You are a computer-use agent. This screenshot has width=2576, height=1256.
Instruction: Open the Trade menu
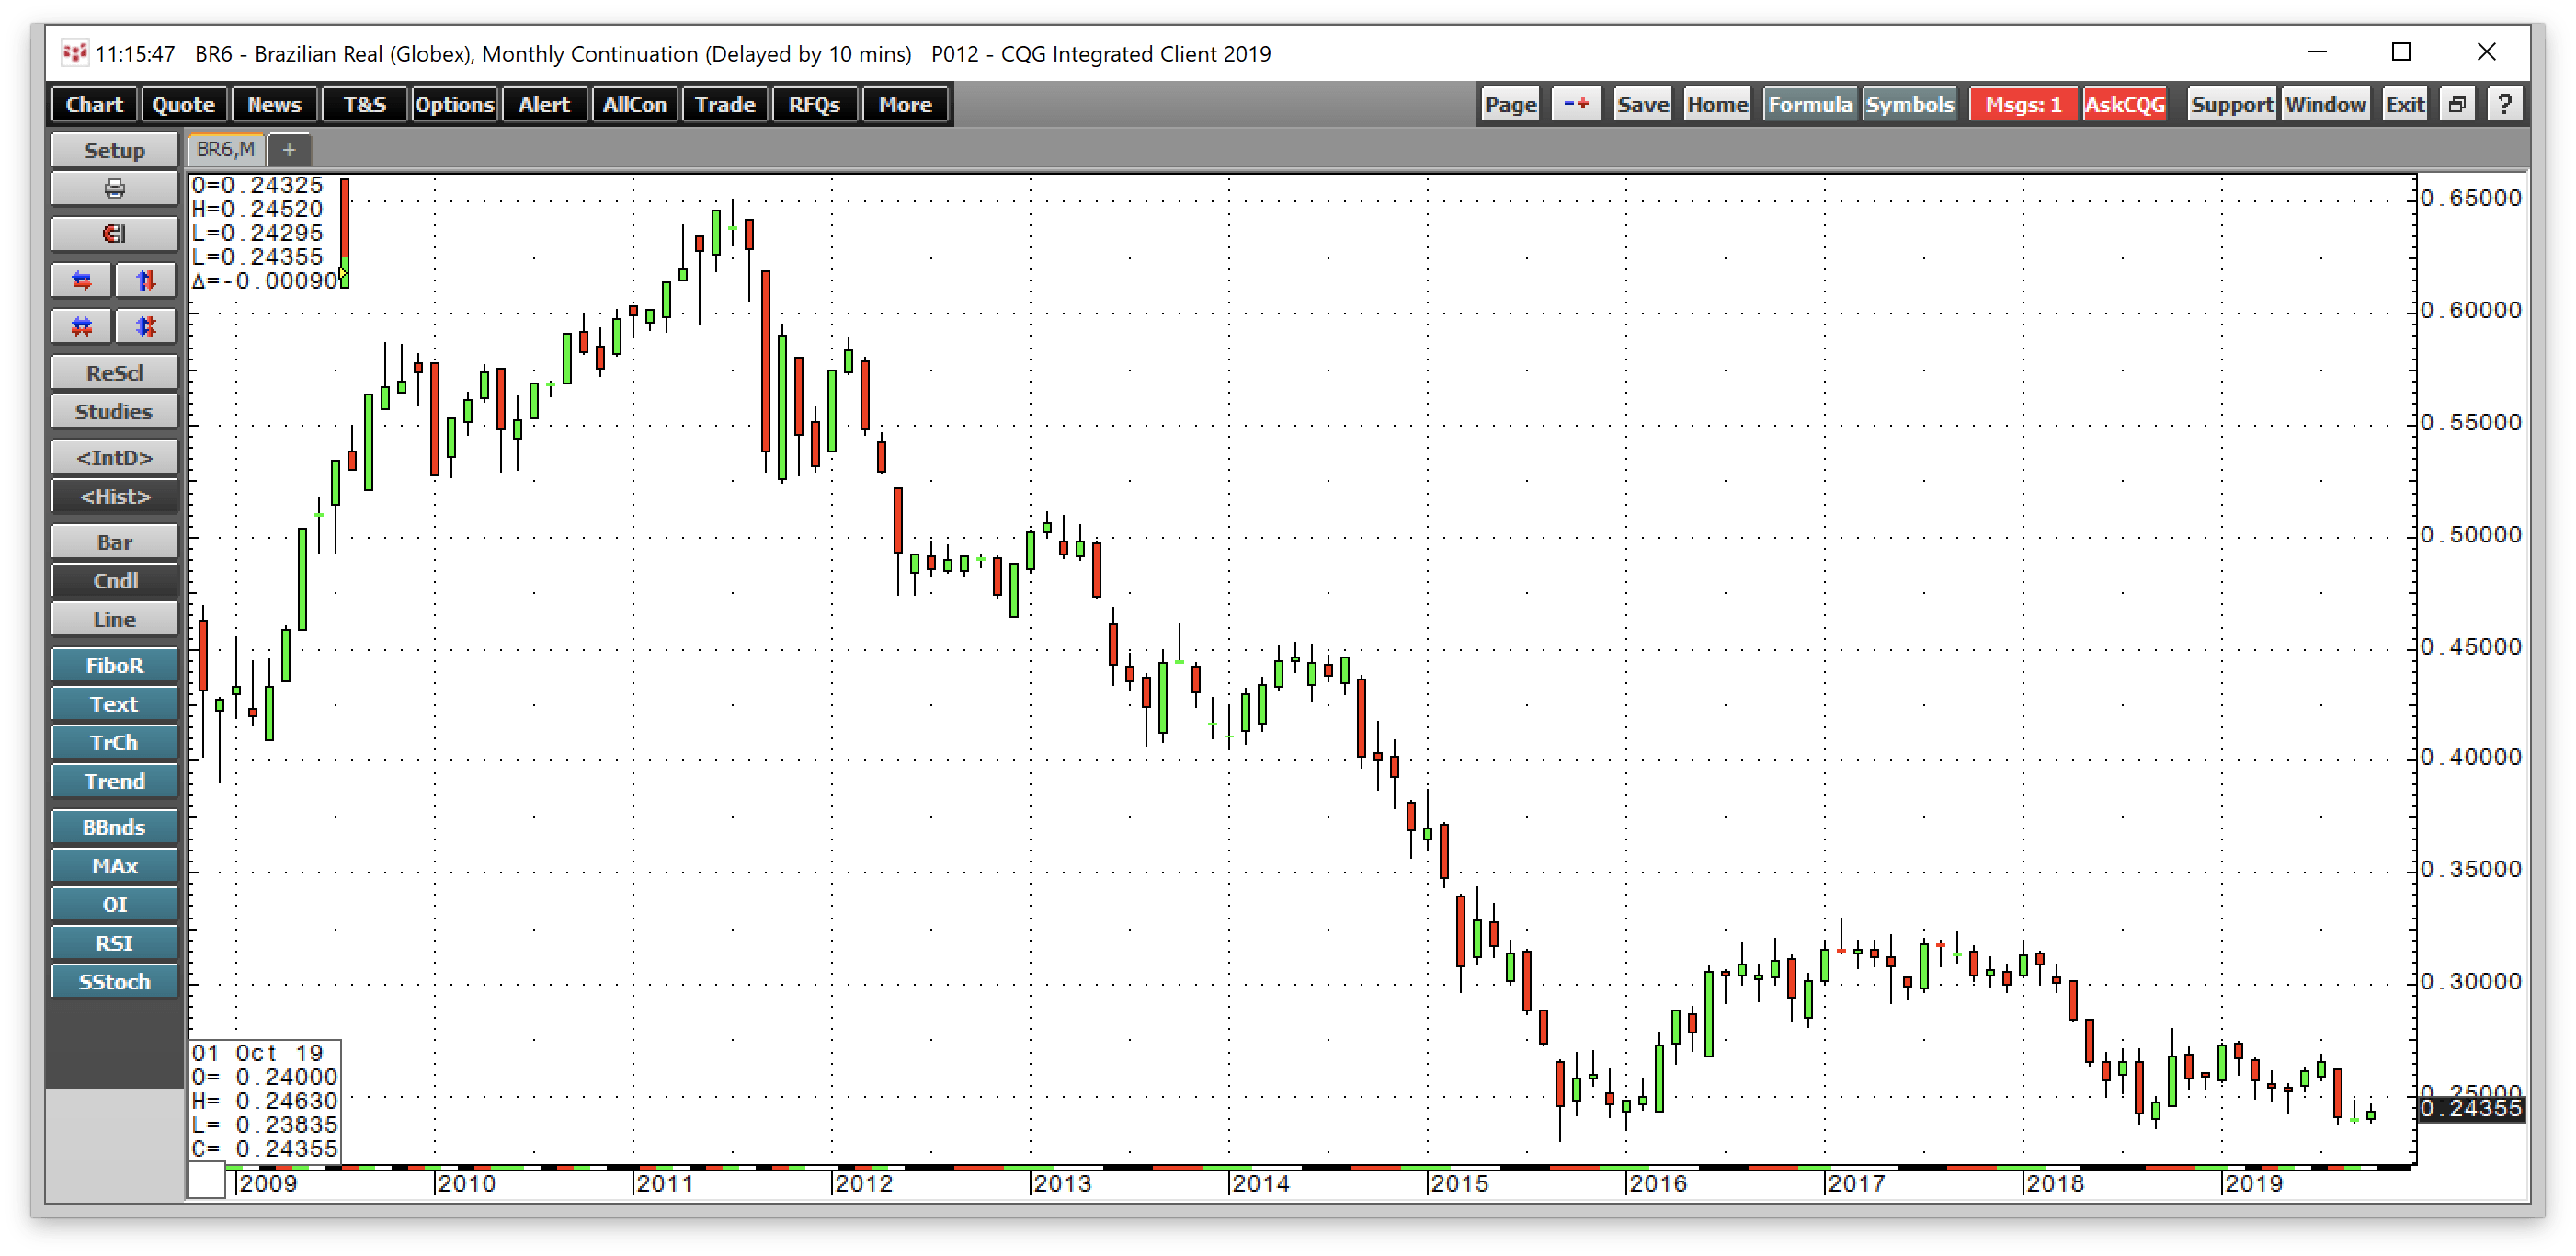coord(724,104)
